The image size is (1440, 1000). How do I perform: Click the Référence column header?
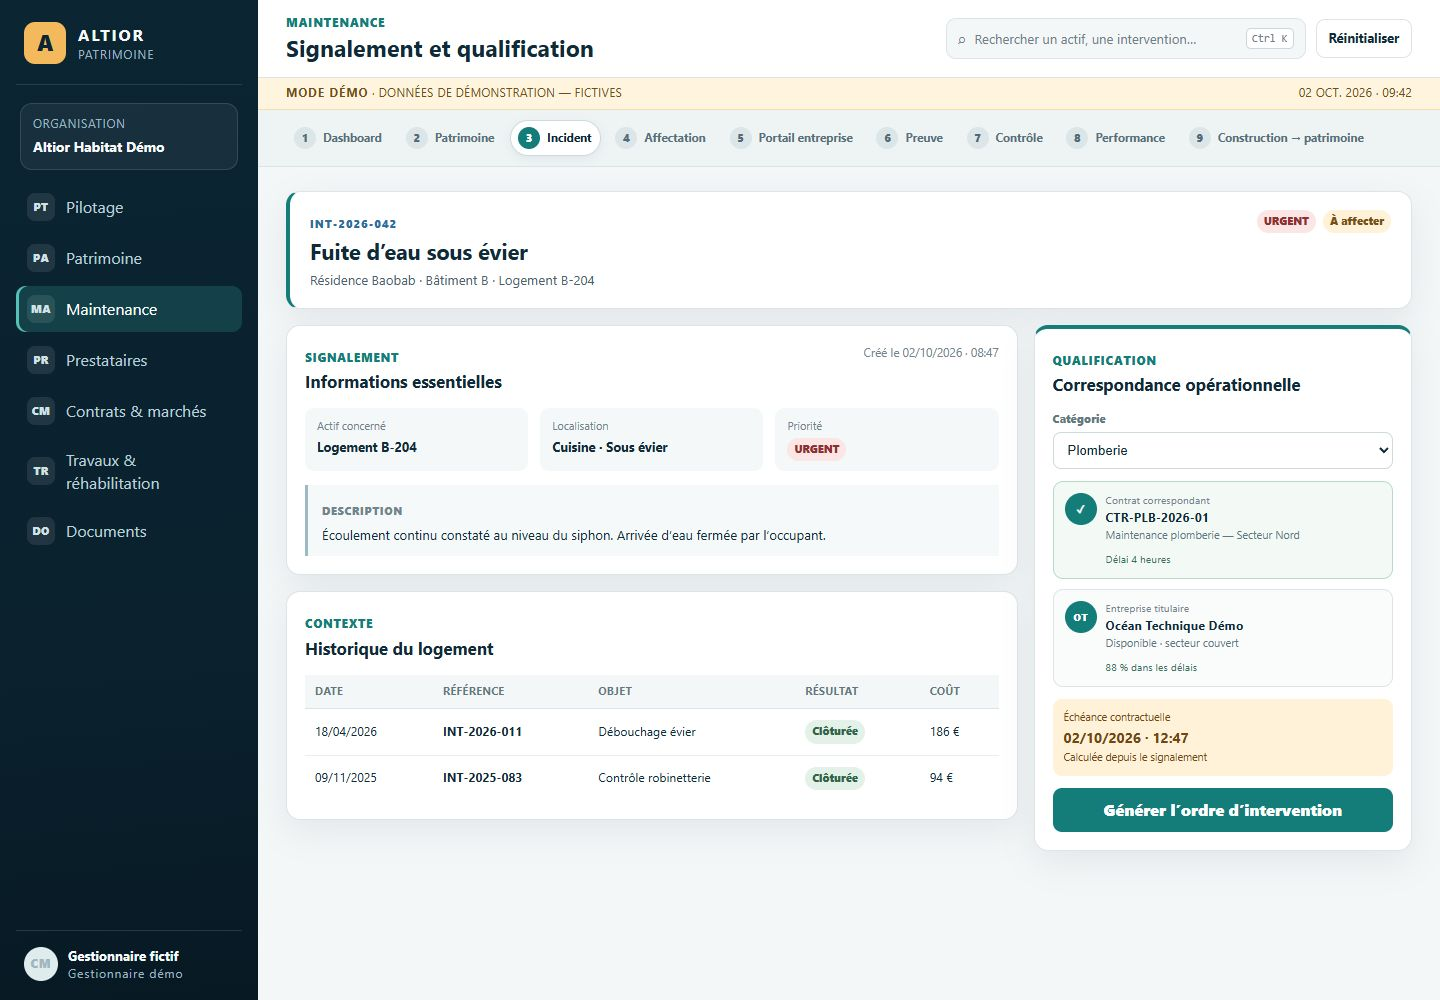(x=473, y=691)
